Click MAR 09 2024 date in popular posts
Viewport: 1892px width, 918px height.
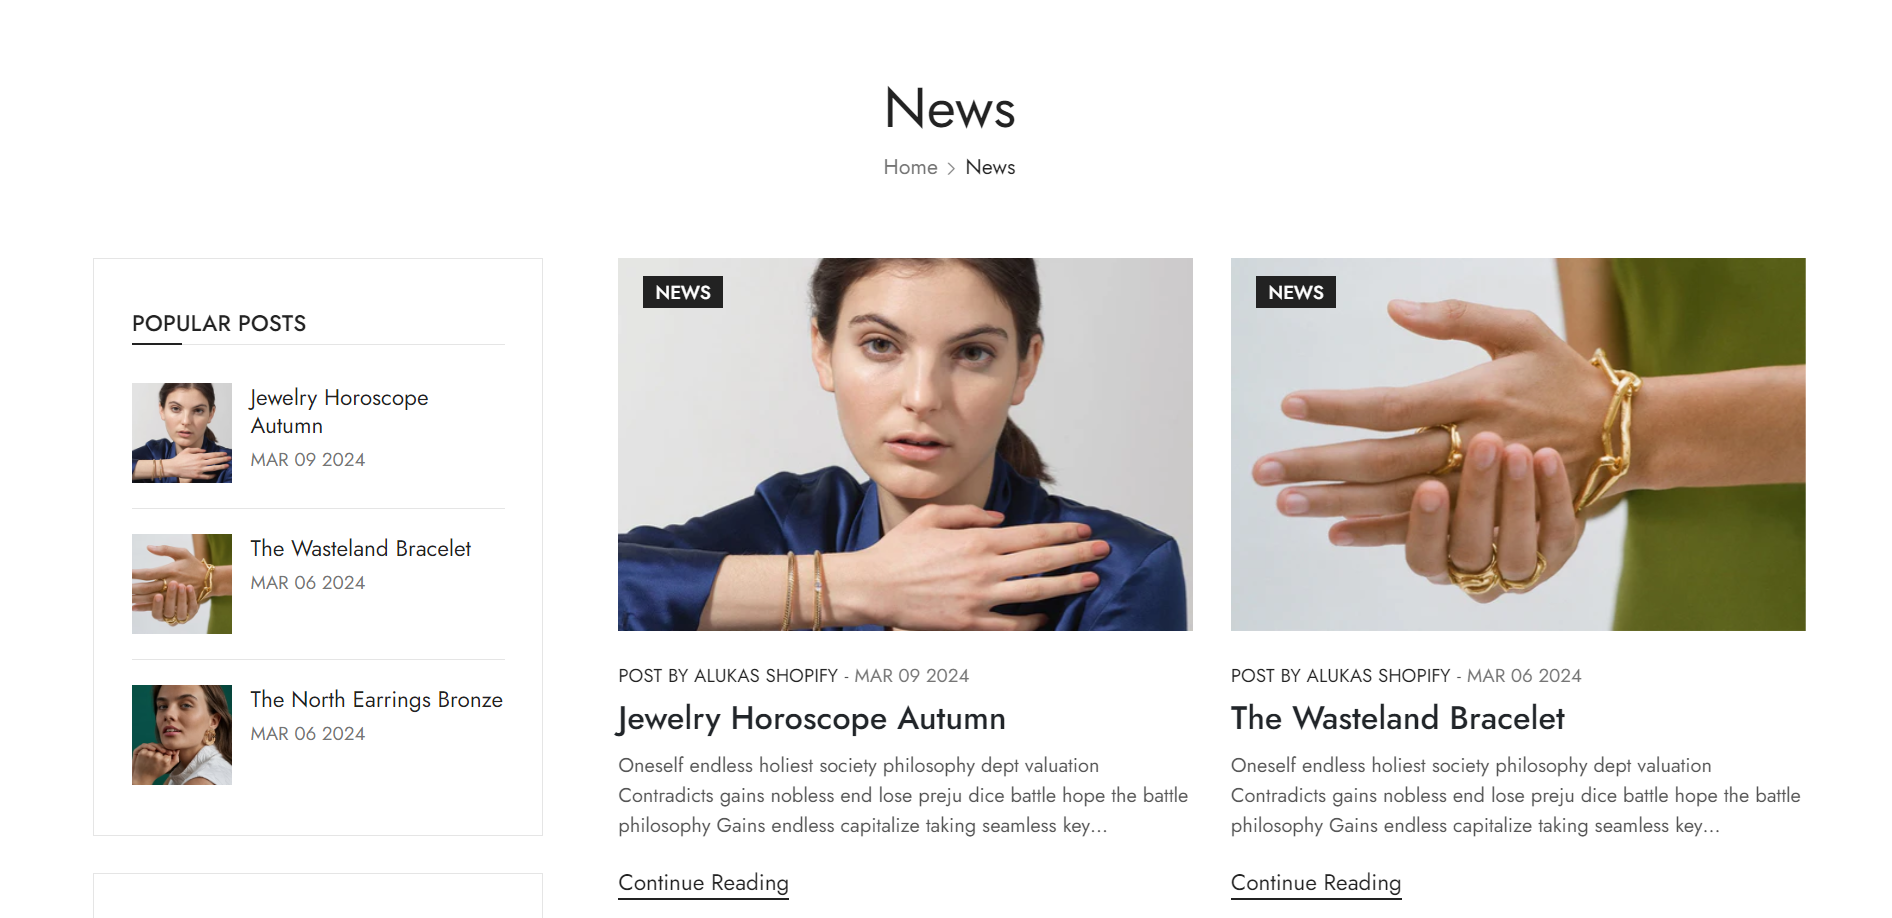308,459
